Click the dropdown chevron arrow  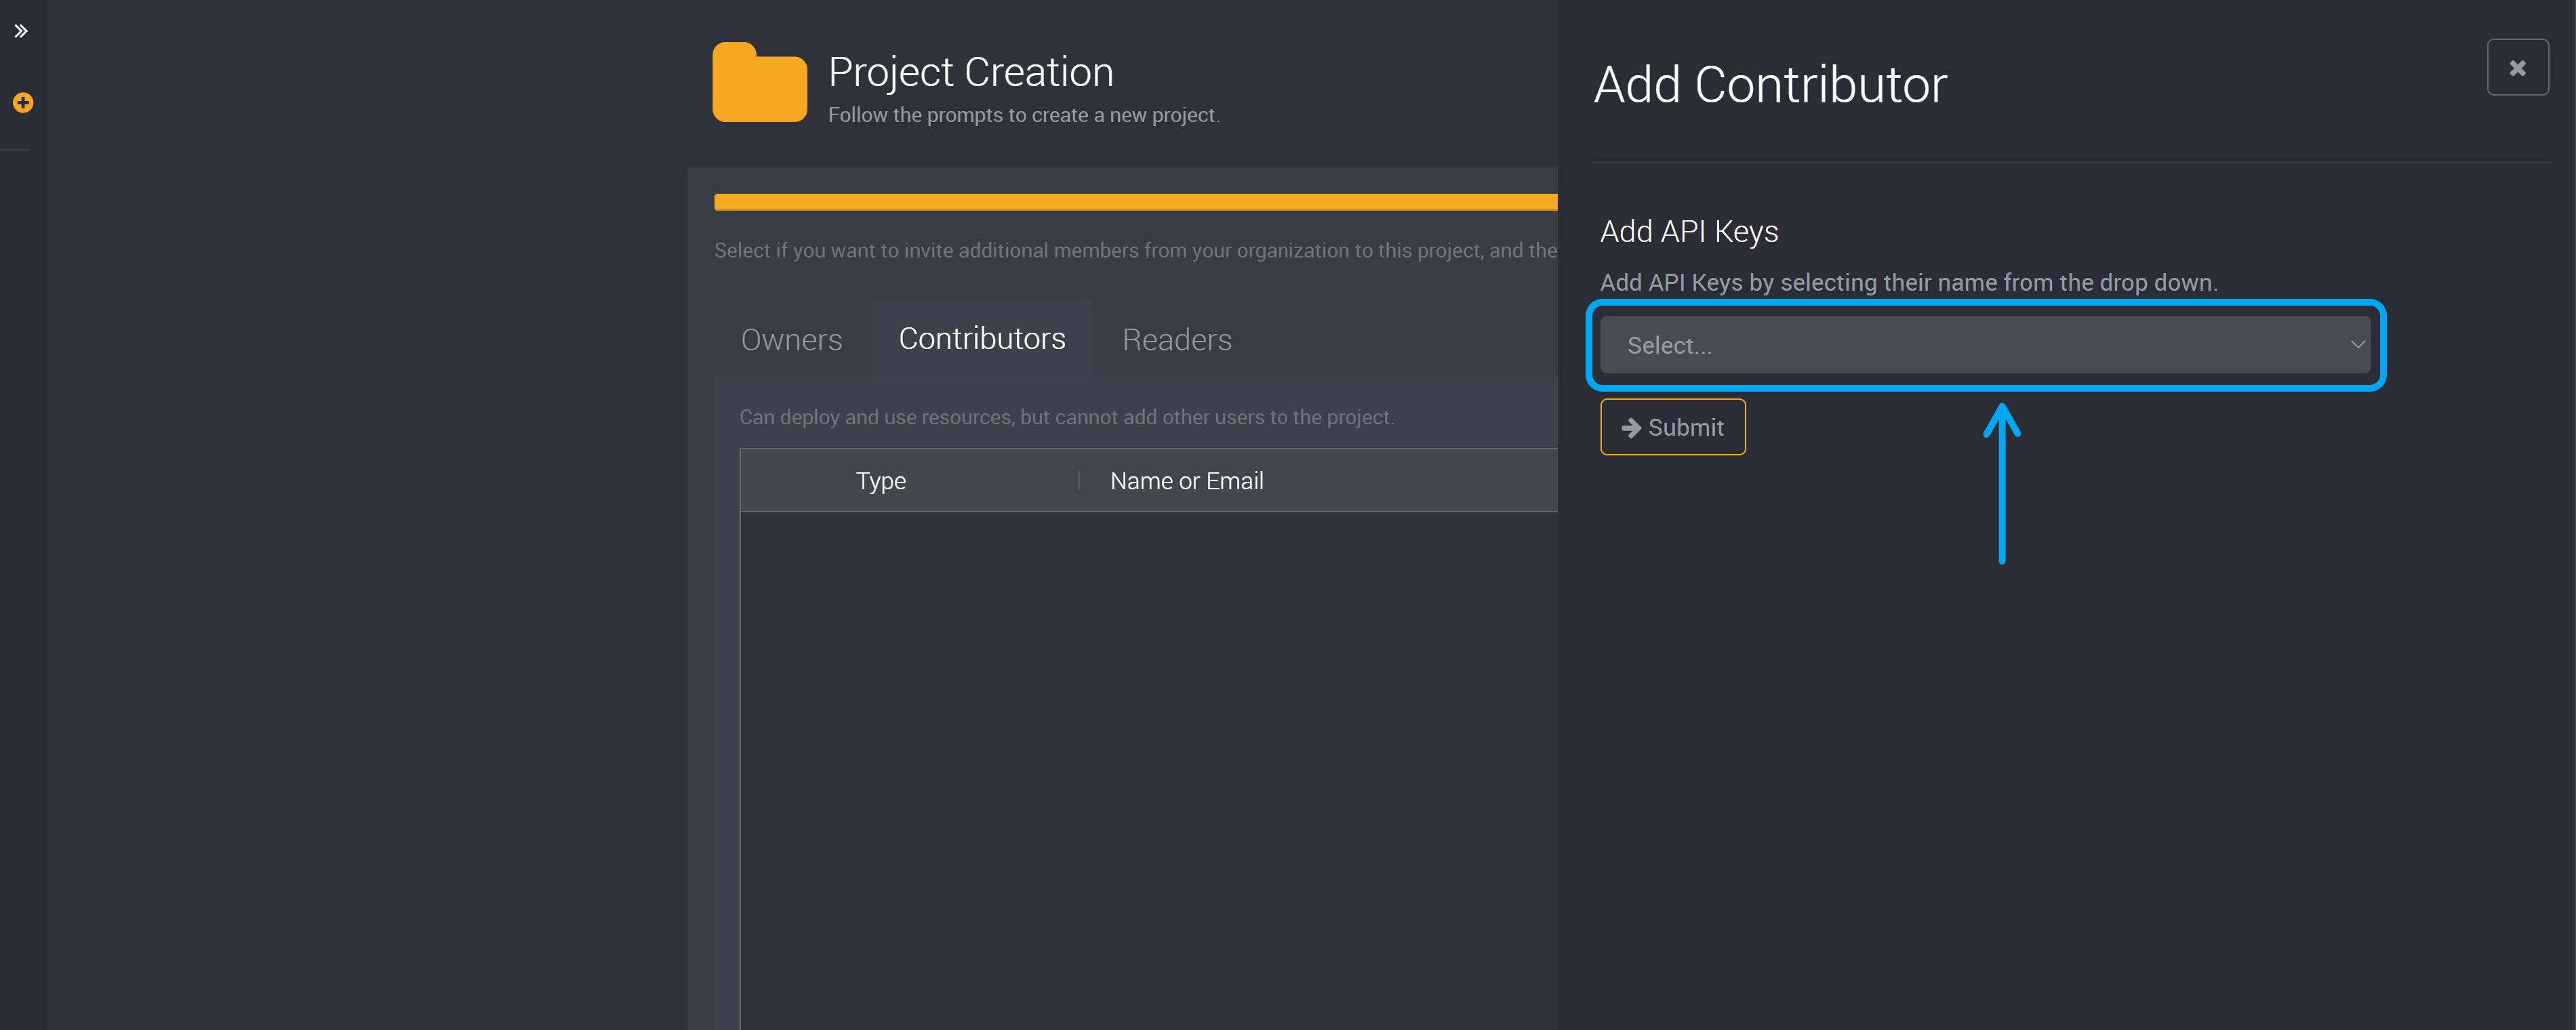[x=2357, y=345]
